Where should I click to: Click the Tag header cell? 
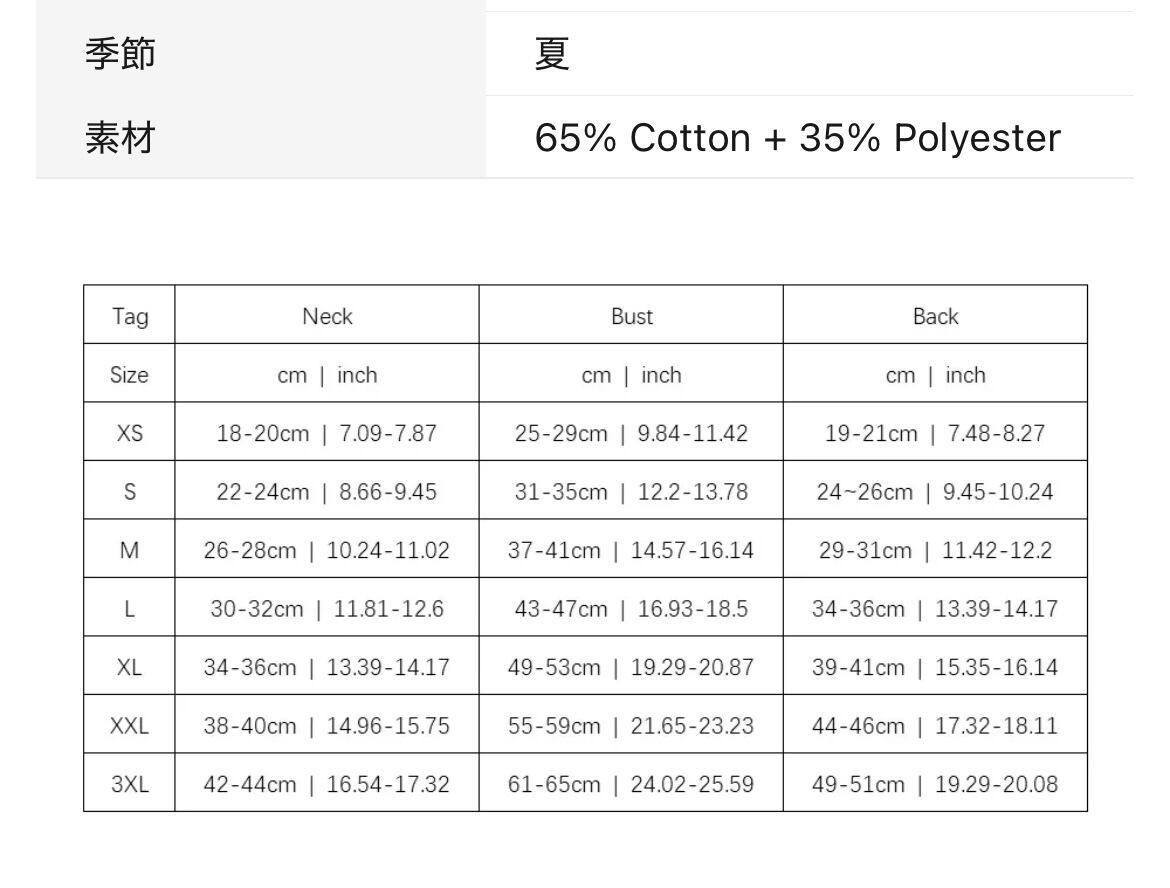click(130, 316)
